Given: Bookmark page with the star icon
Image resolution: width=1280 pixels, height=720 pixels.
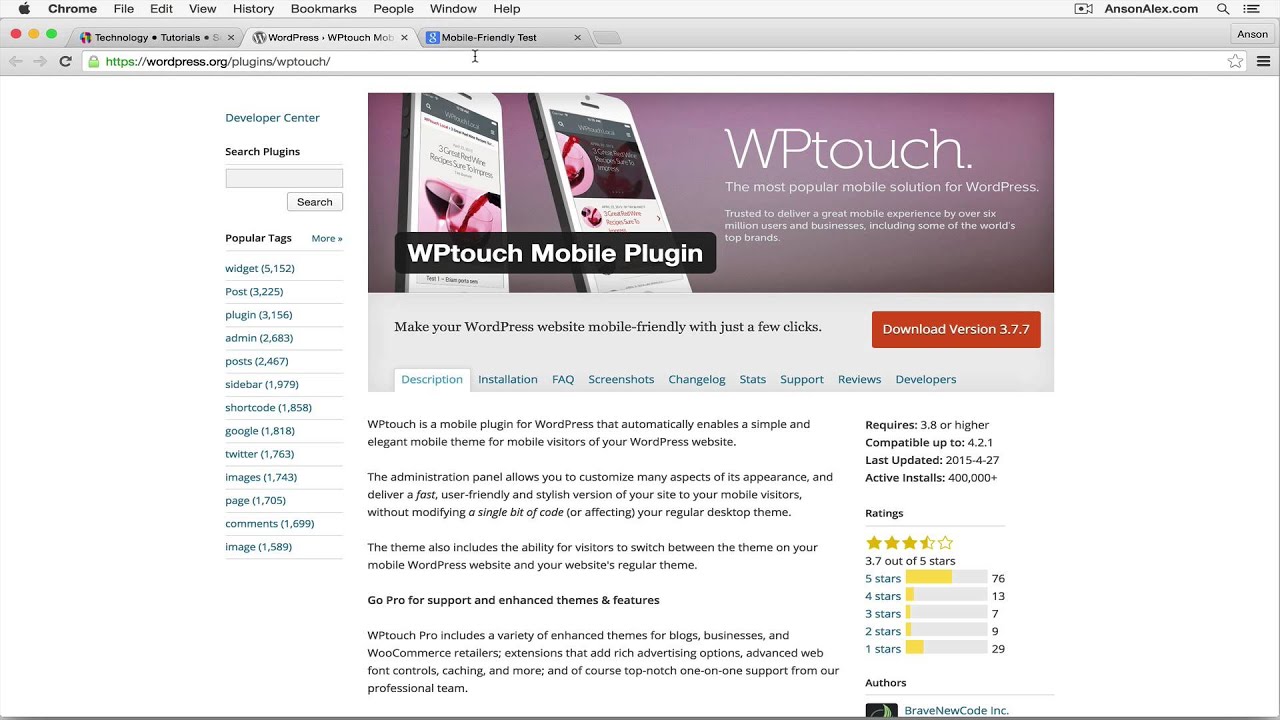Looking at the screenshot, I should pyautogui.click(x=1235, y=61).
